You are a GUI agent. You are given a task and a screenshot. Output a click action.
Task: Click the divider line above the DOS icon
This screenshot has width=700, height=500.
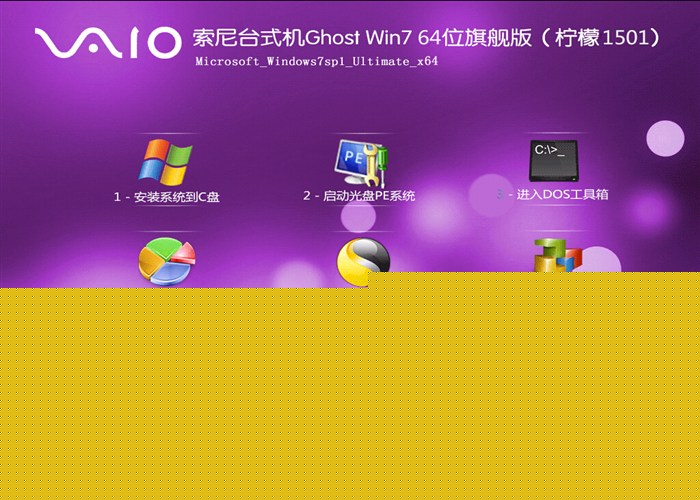pyautogui.click(x=553, y=132)
